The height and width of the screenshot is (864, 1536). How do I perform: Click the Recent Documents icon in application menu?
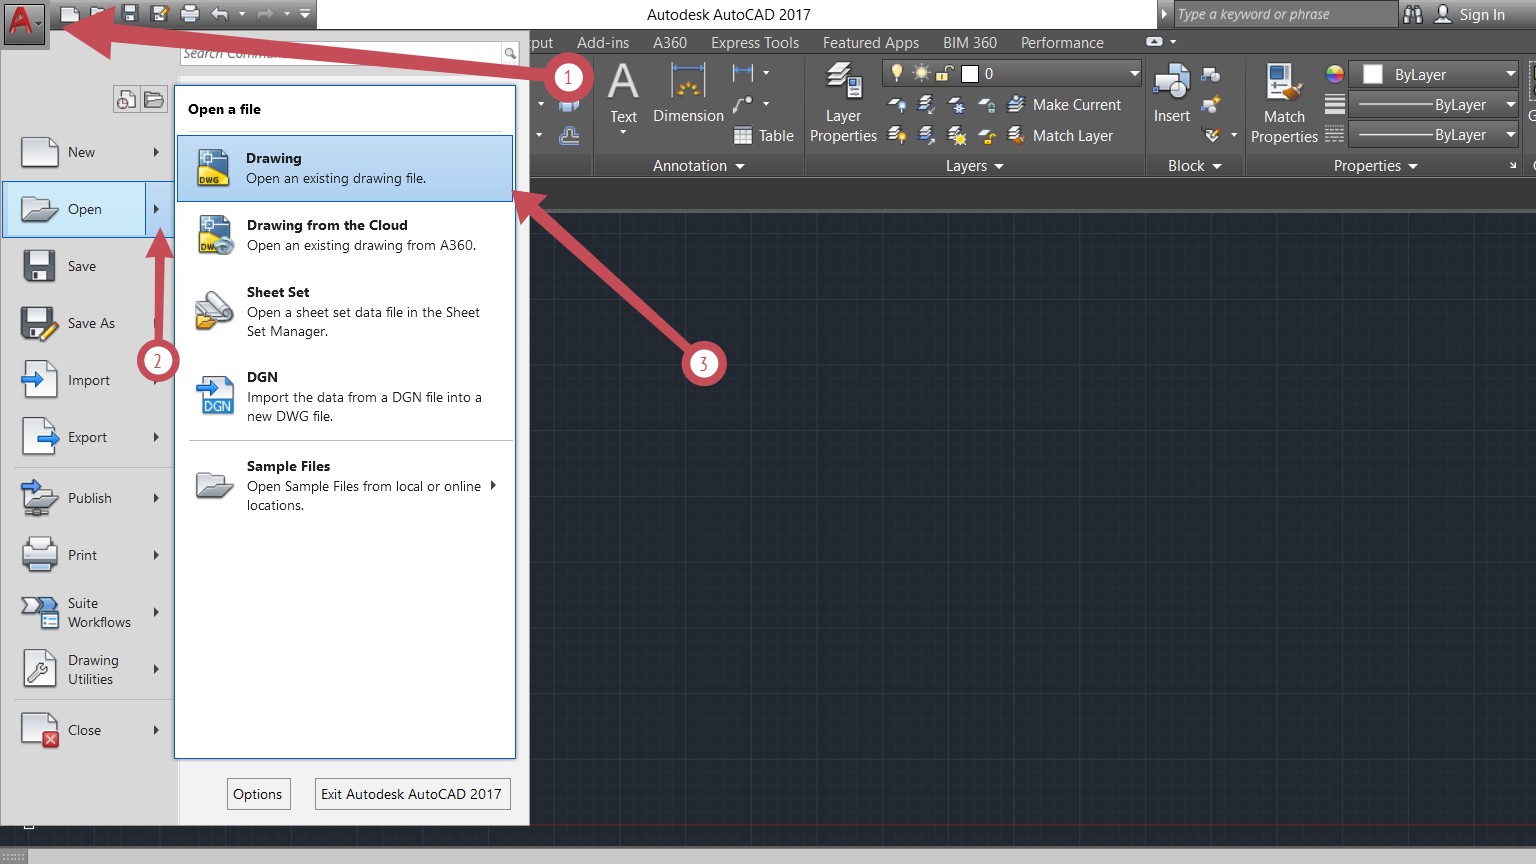click(125, 99)
